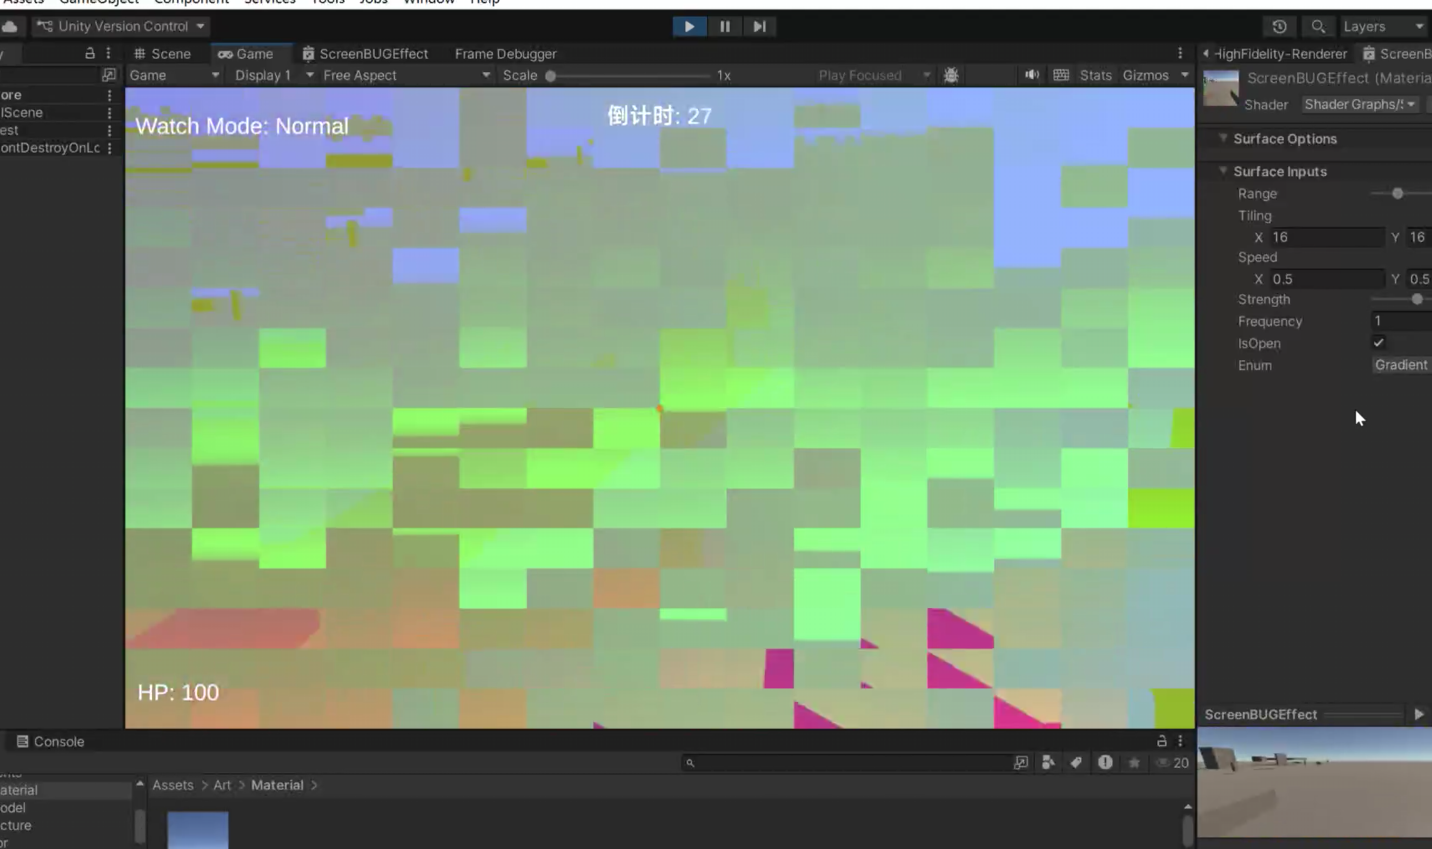1432x849 pixels.
Task: Open the Layers dropdown
Action: (x=1382, y=27)
